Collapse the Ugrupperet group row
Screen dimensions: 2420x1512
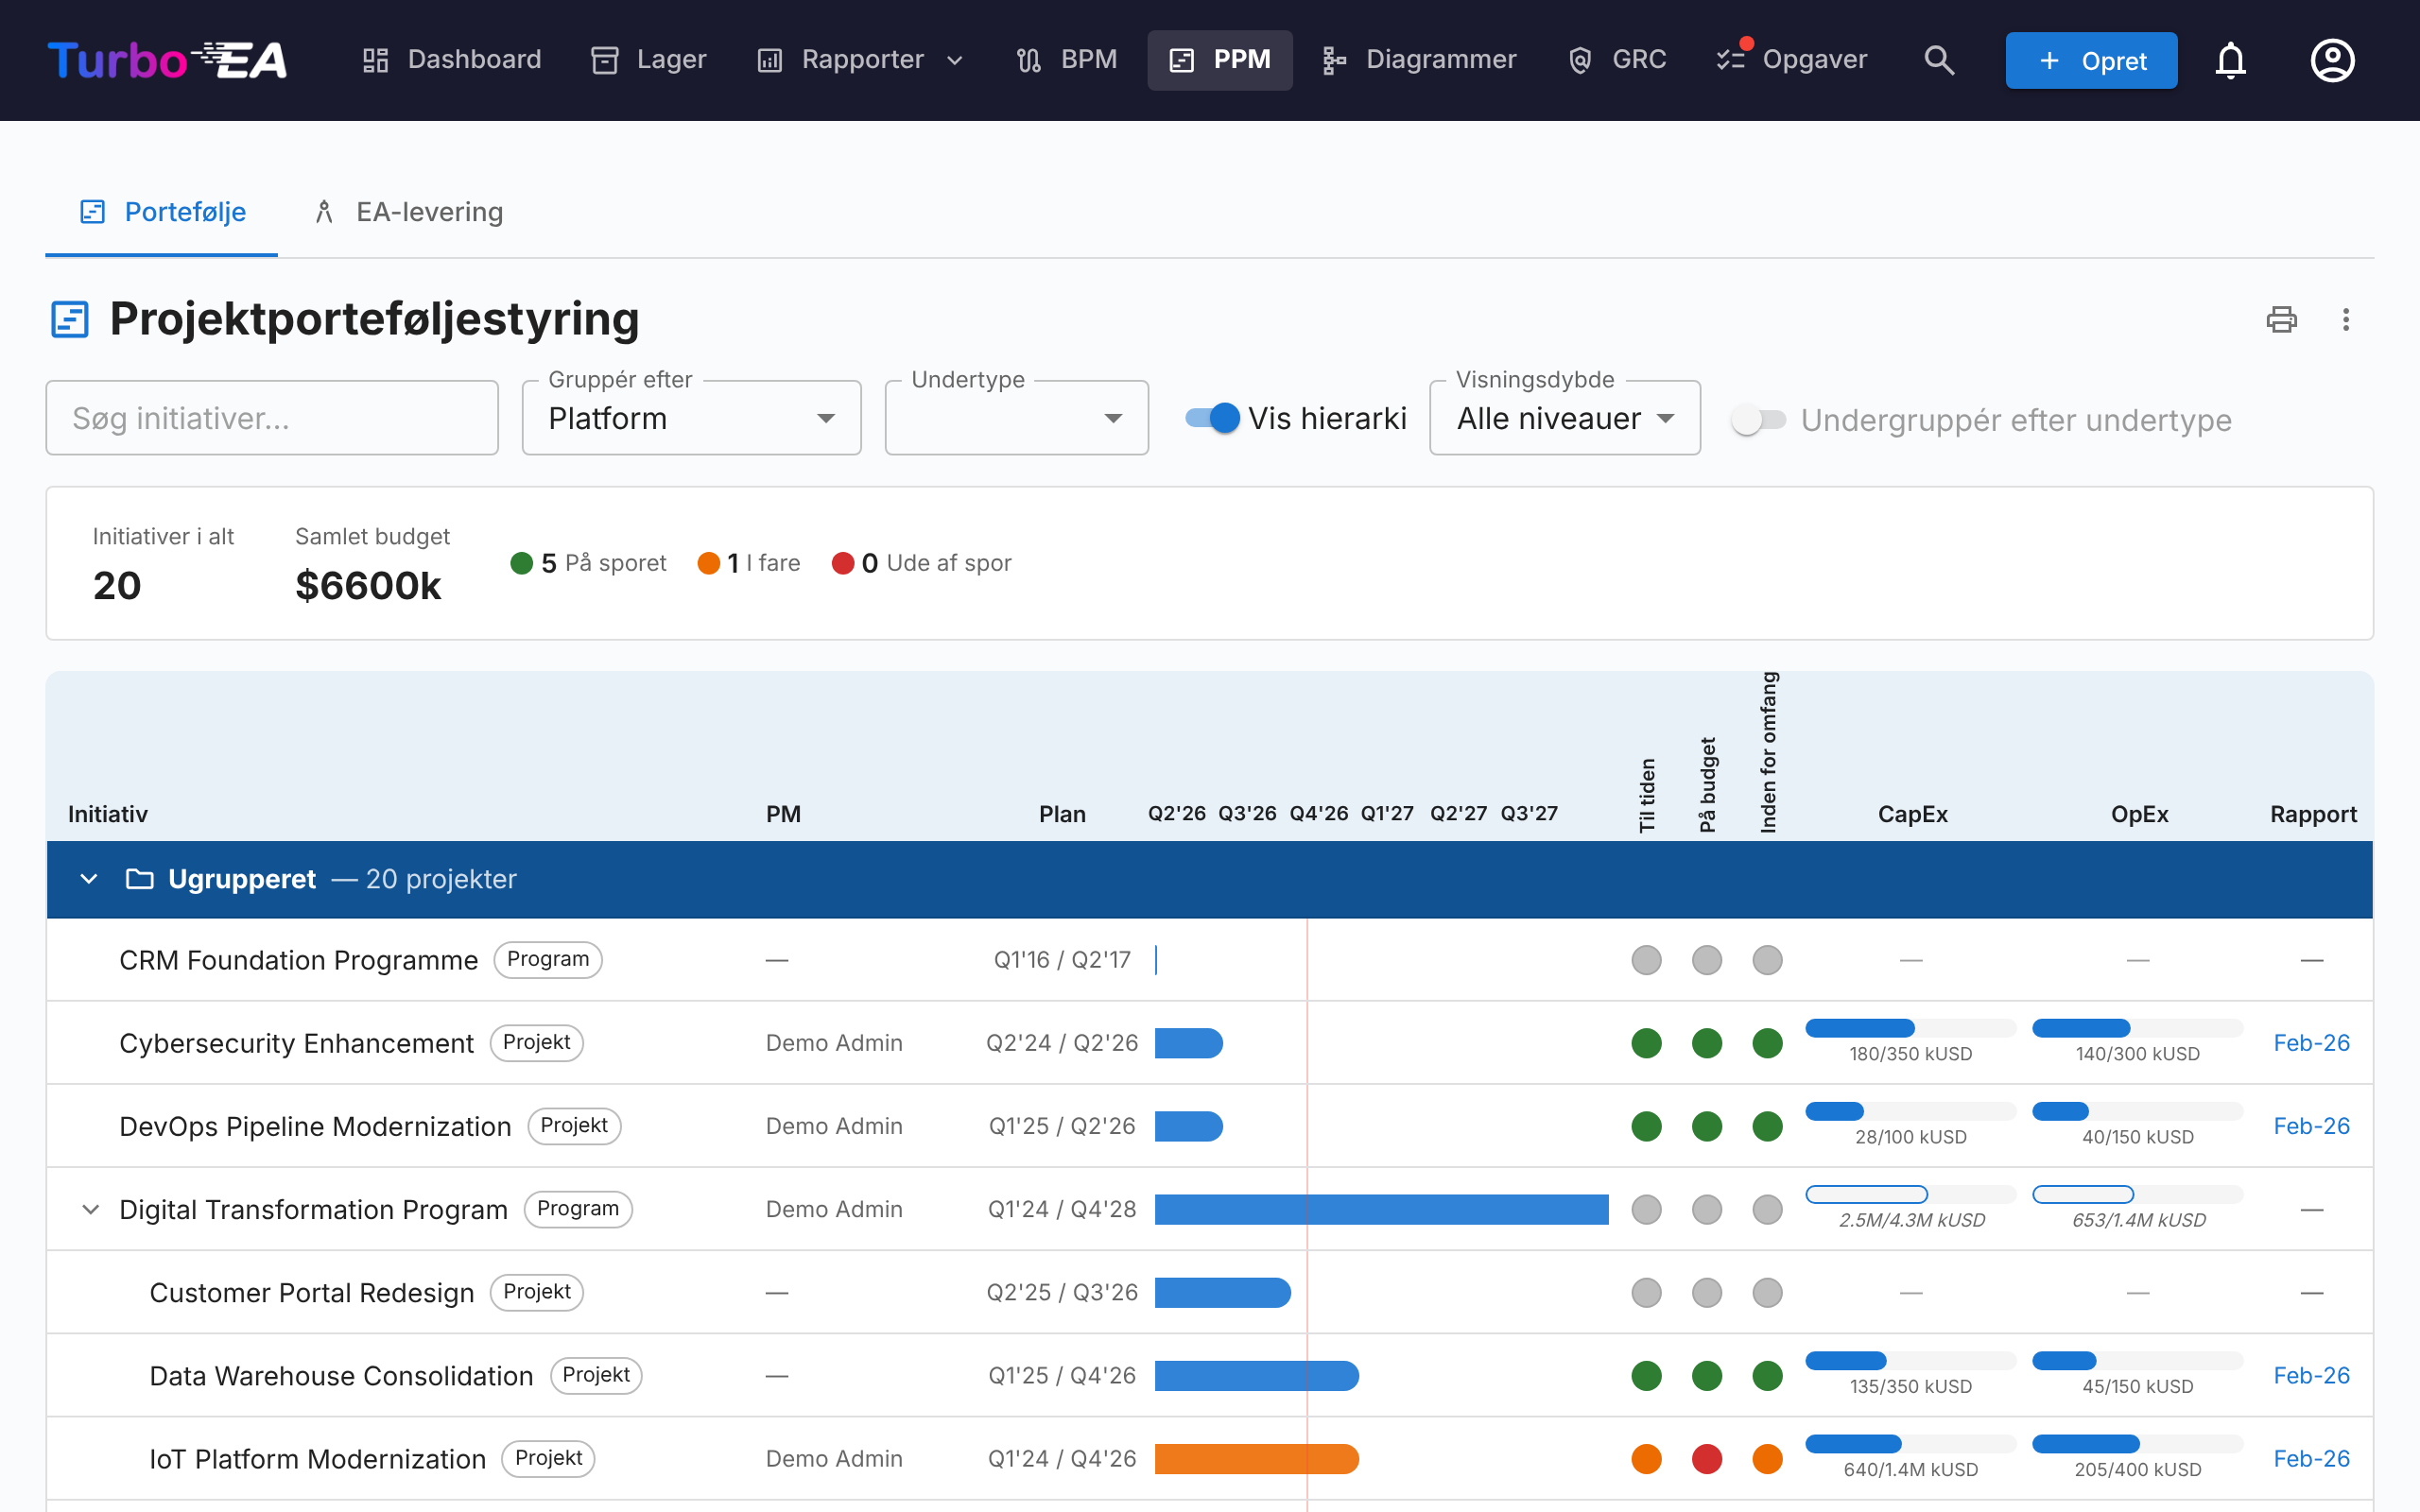point(89,879)
